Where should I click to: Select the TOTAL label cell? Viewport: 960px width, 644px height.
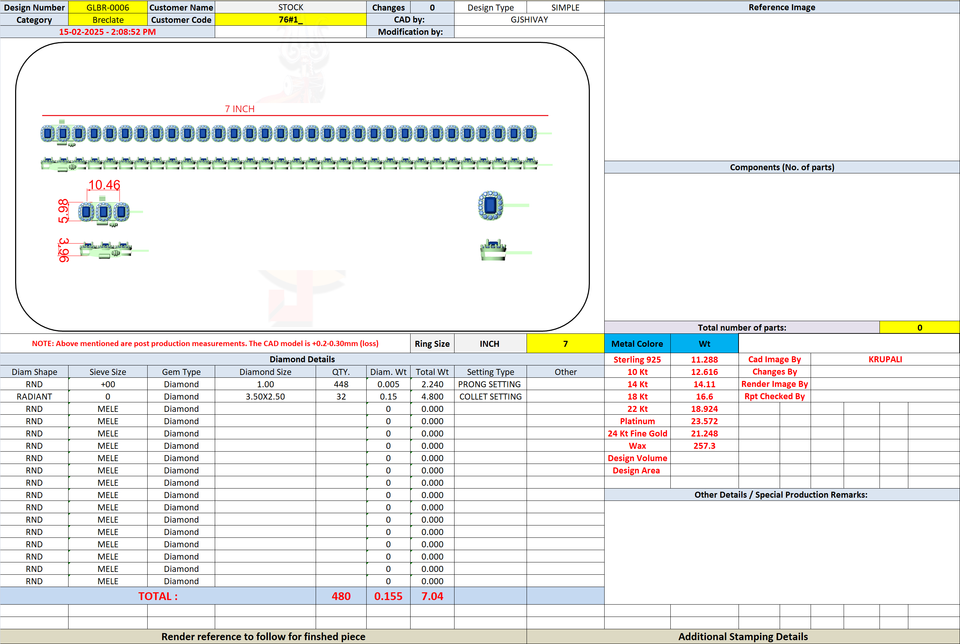tap(158, 596)
